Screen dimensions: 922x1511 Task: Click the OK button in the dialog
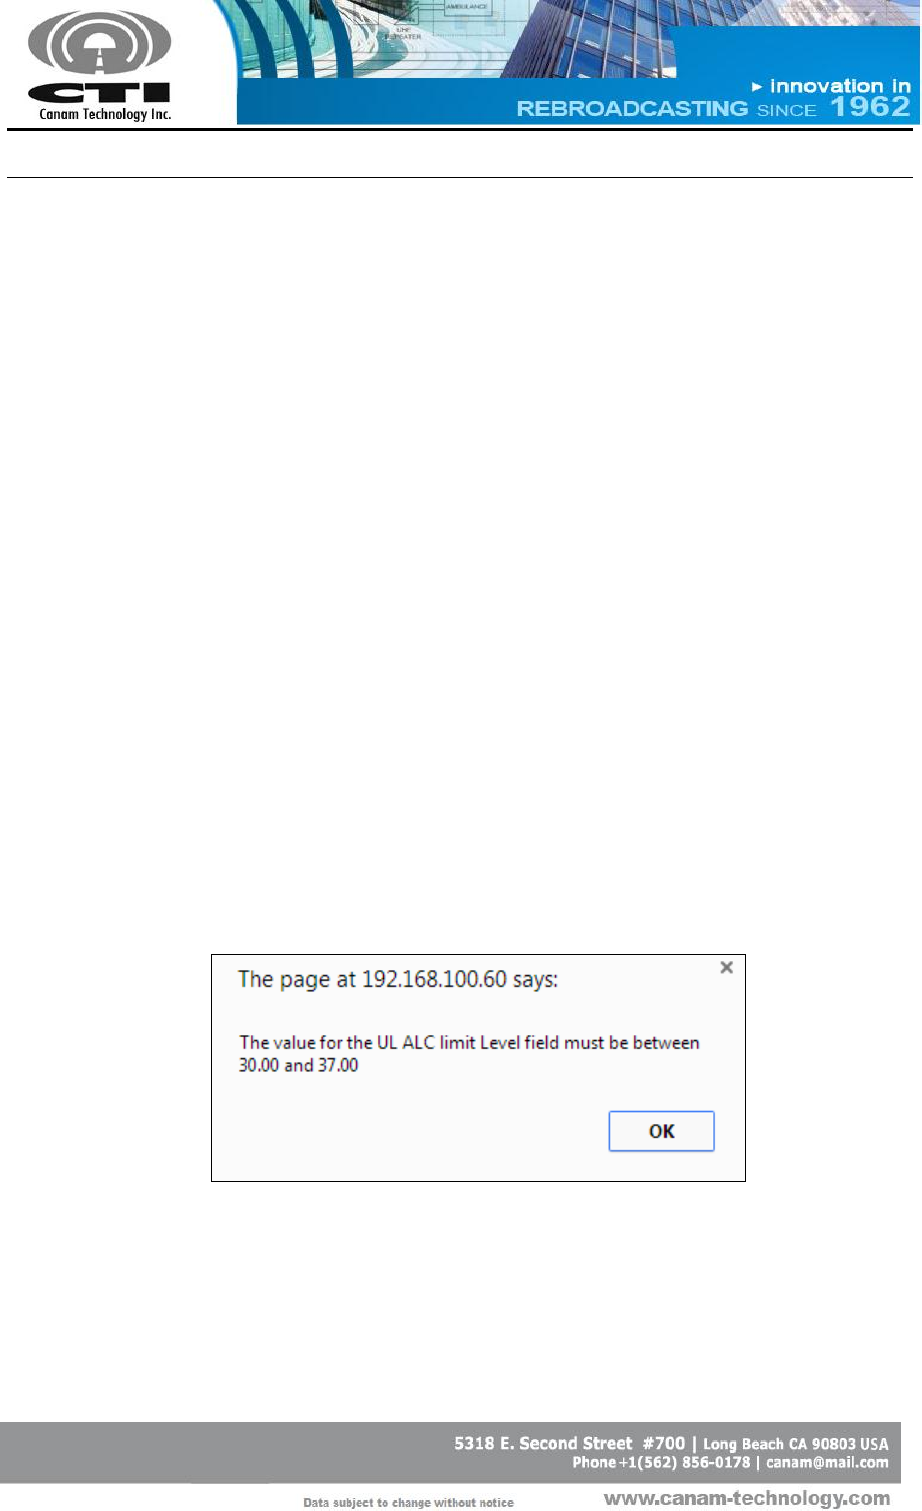pos(661,1131)
